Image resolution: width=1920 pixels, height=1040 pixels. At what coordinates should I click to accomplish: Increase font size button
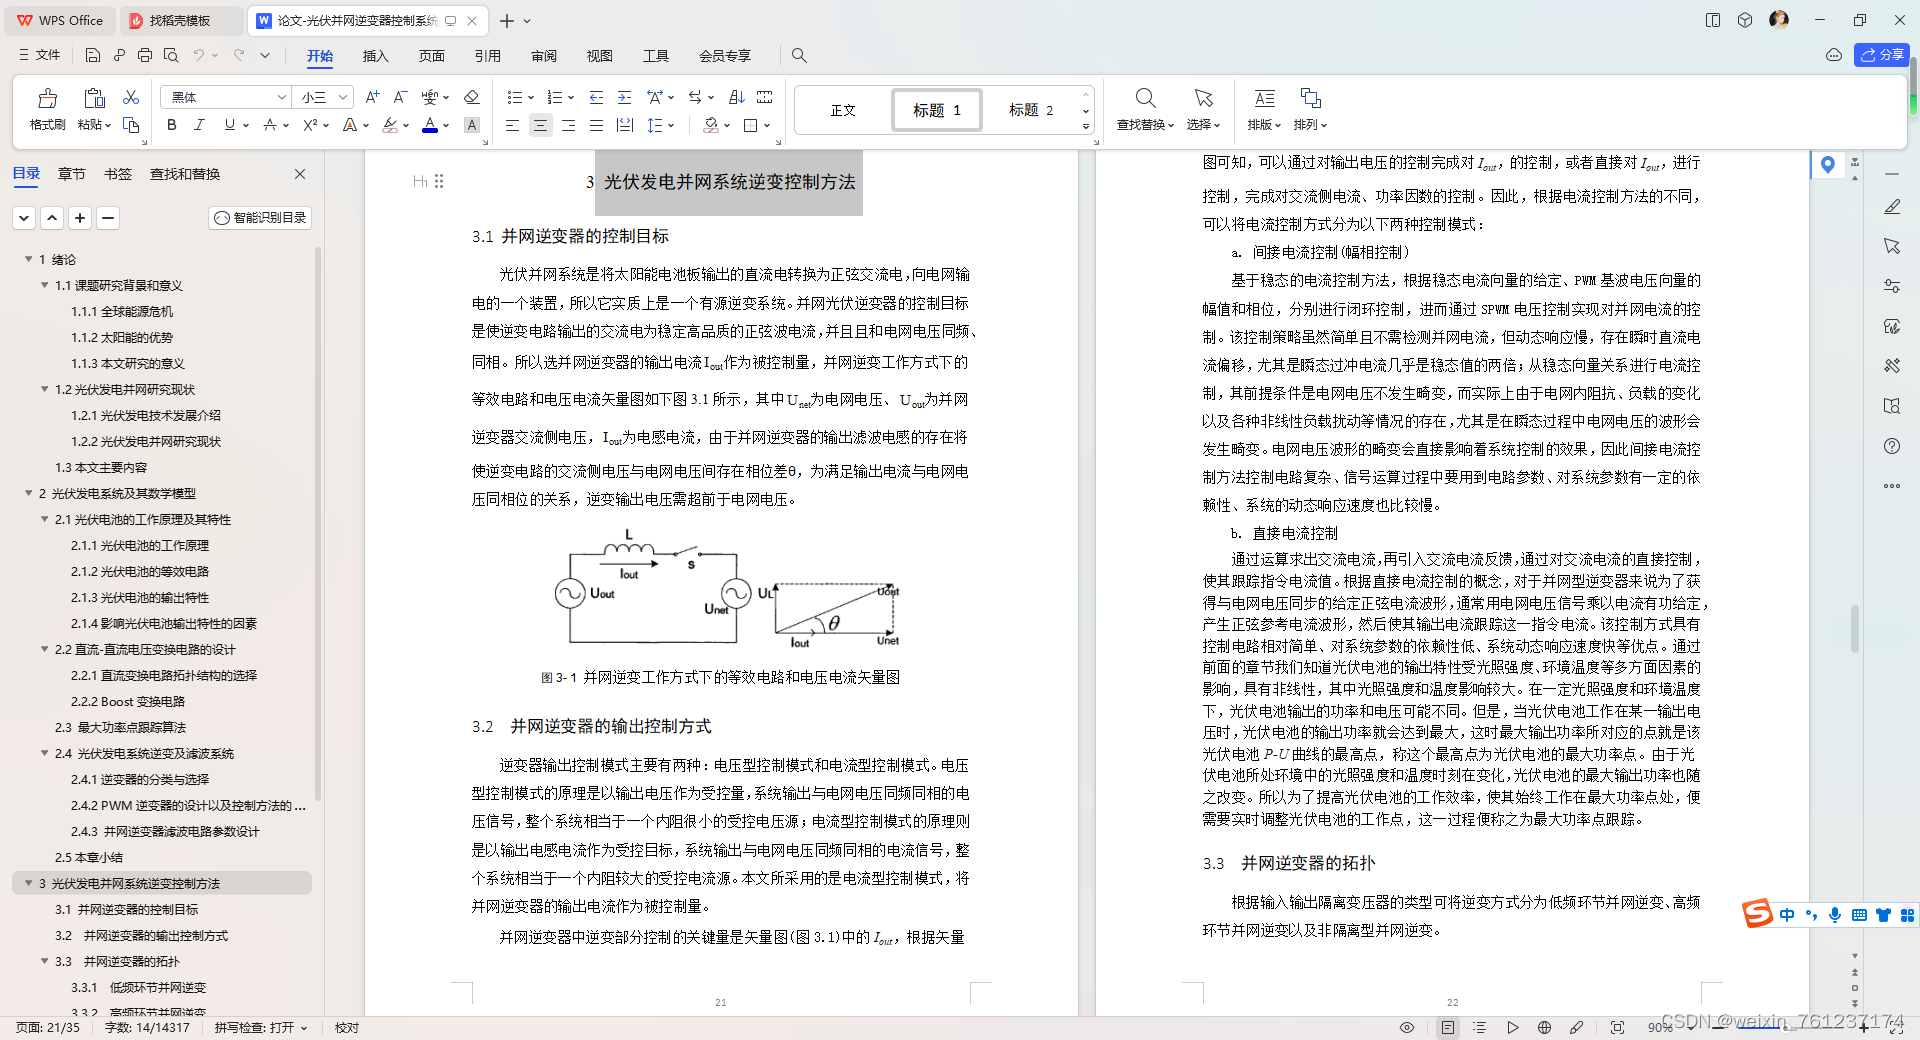point(372,97)
